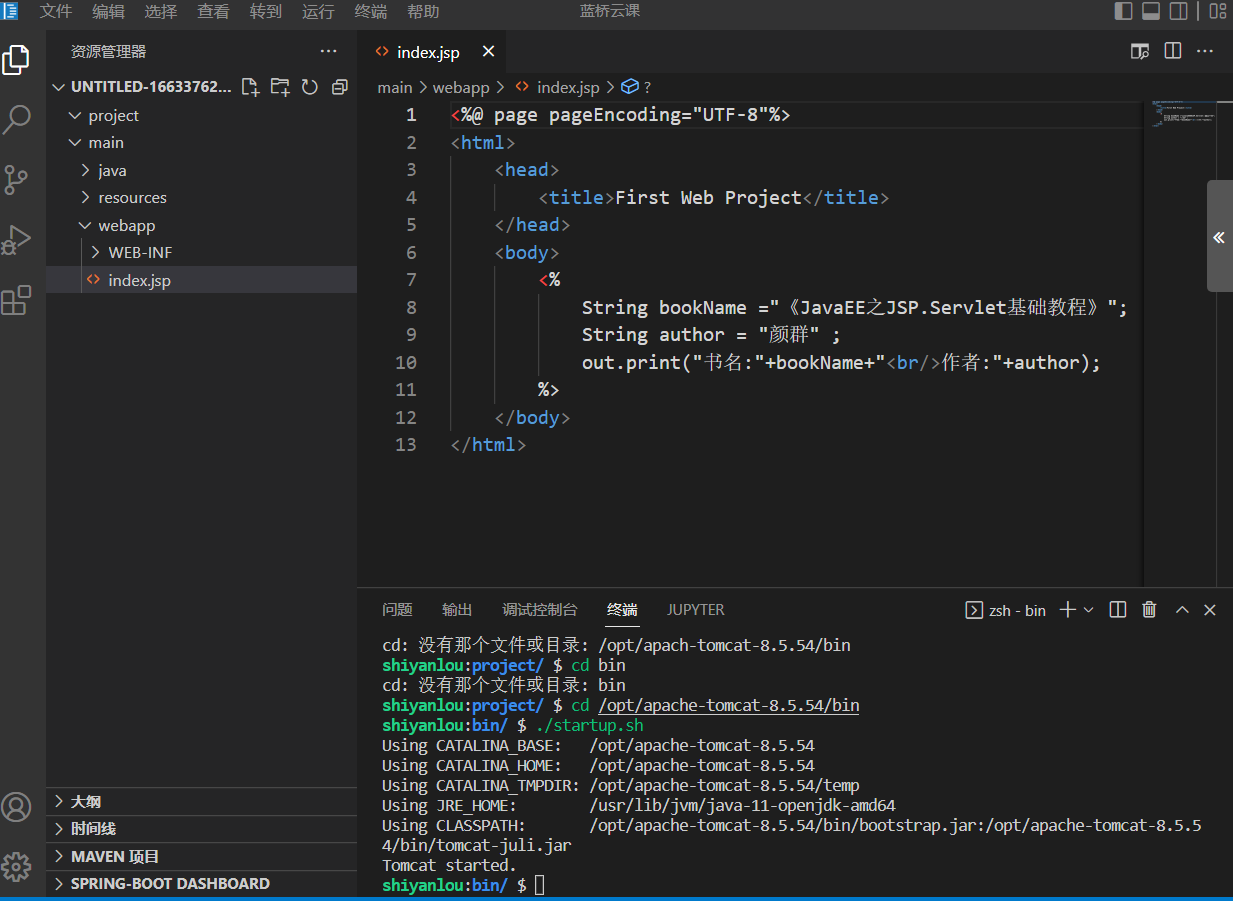Open the 文件 menu
Viewport: 1233px width, 901px height.
pos(56,12)
